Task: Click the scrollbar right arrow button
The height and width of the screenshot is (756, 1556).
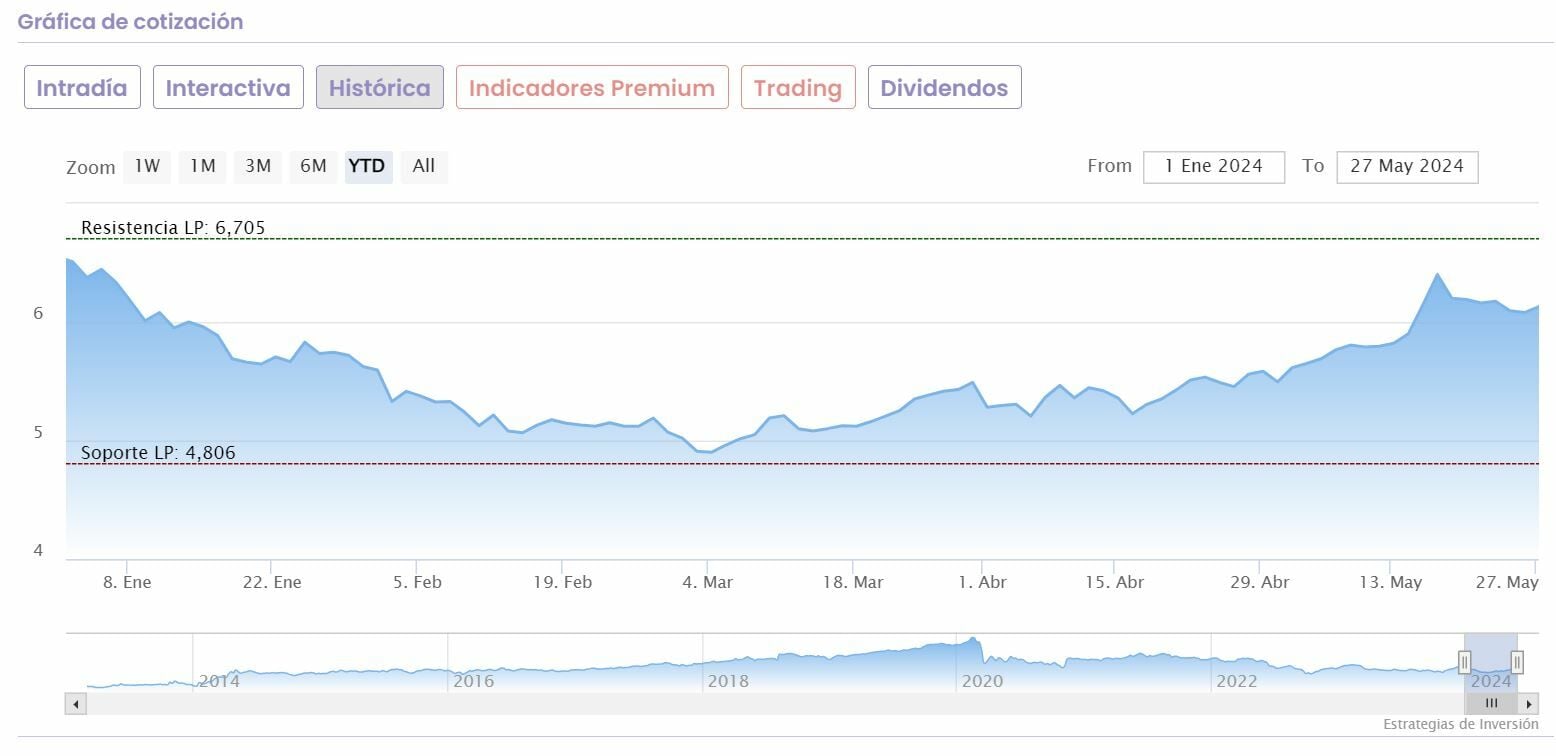Action: (1529, 704)
